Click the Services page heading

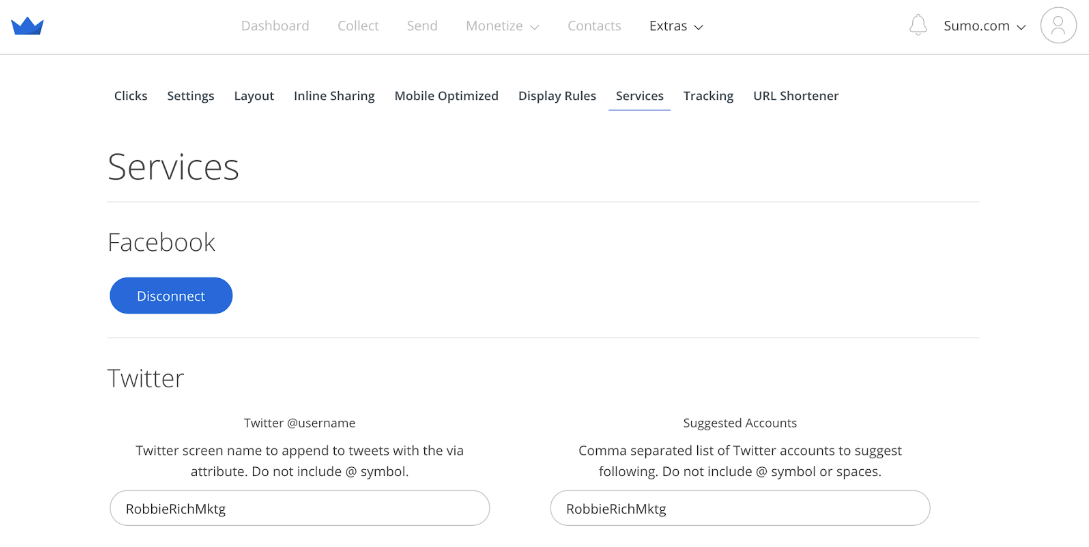[x=173, y=167]
